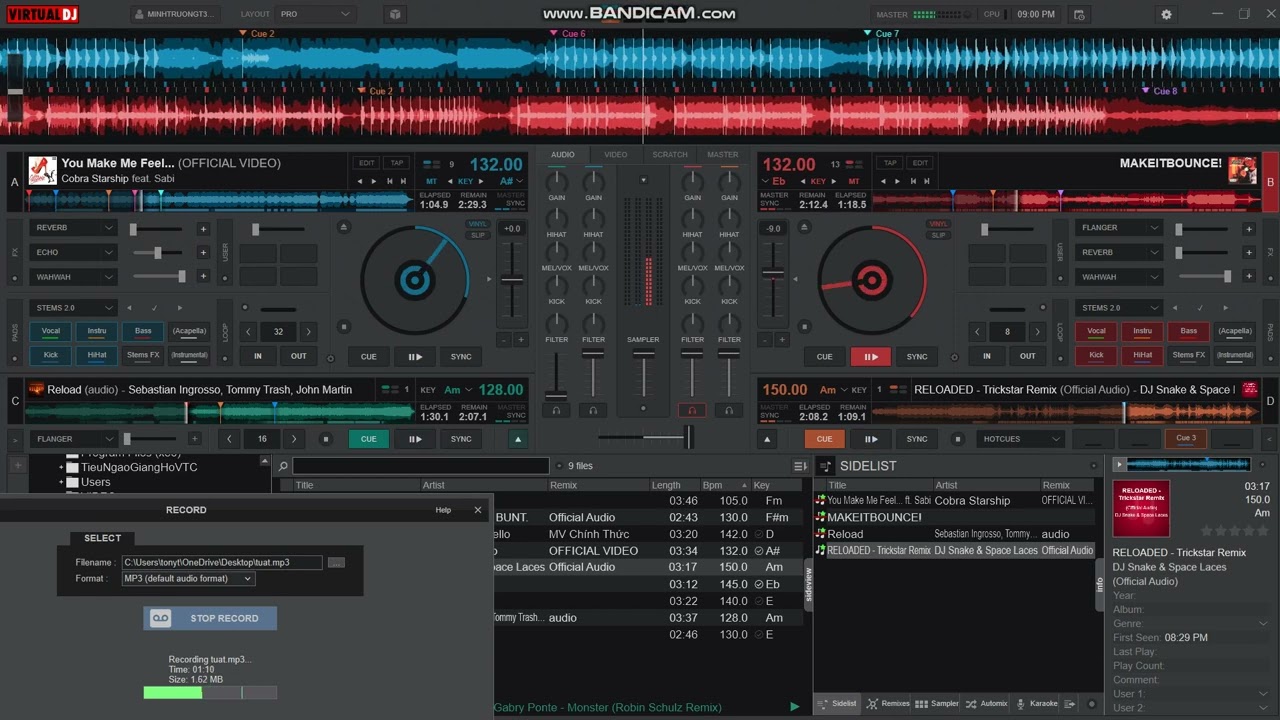Click the pitch minus button on deck A
The width and height of the screenshot is (1280, 720).
pyautogui.click(x=503, y=340)
